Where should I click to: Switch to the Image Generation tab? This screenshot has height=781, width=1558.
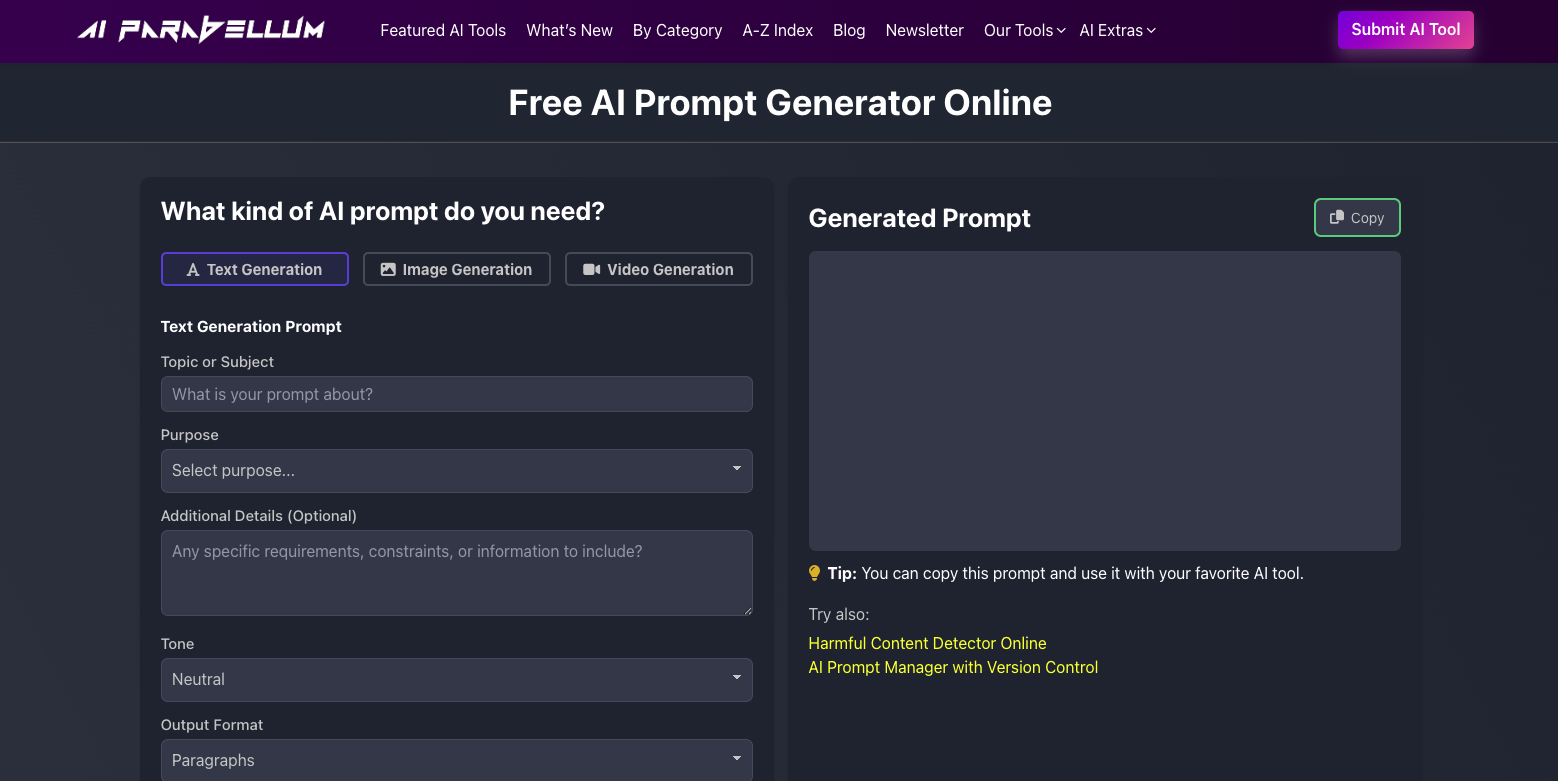[x=456, y=268]
